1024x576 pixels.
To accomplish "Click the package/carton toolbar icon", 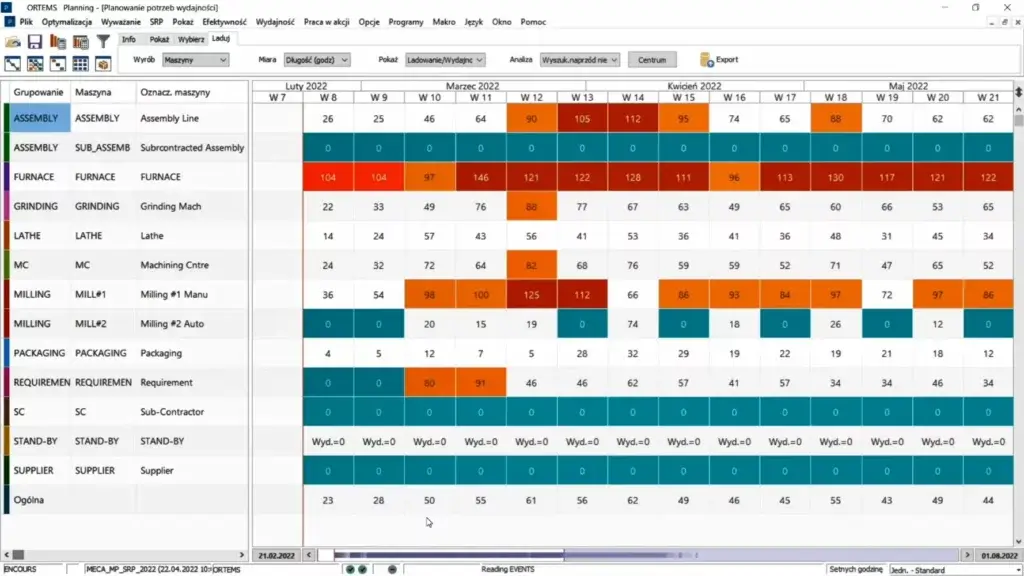I will point(102,64).
